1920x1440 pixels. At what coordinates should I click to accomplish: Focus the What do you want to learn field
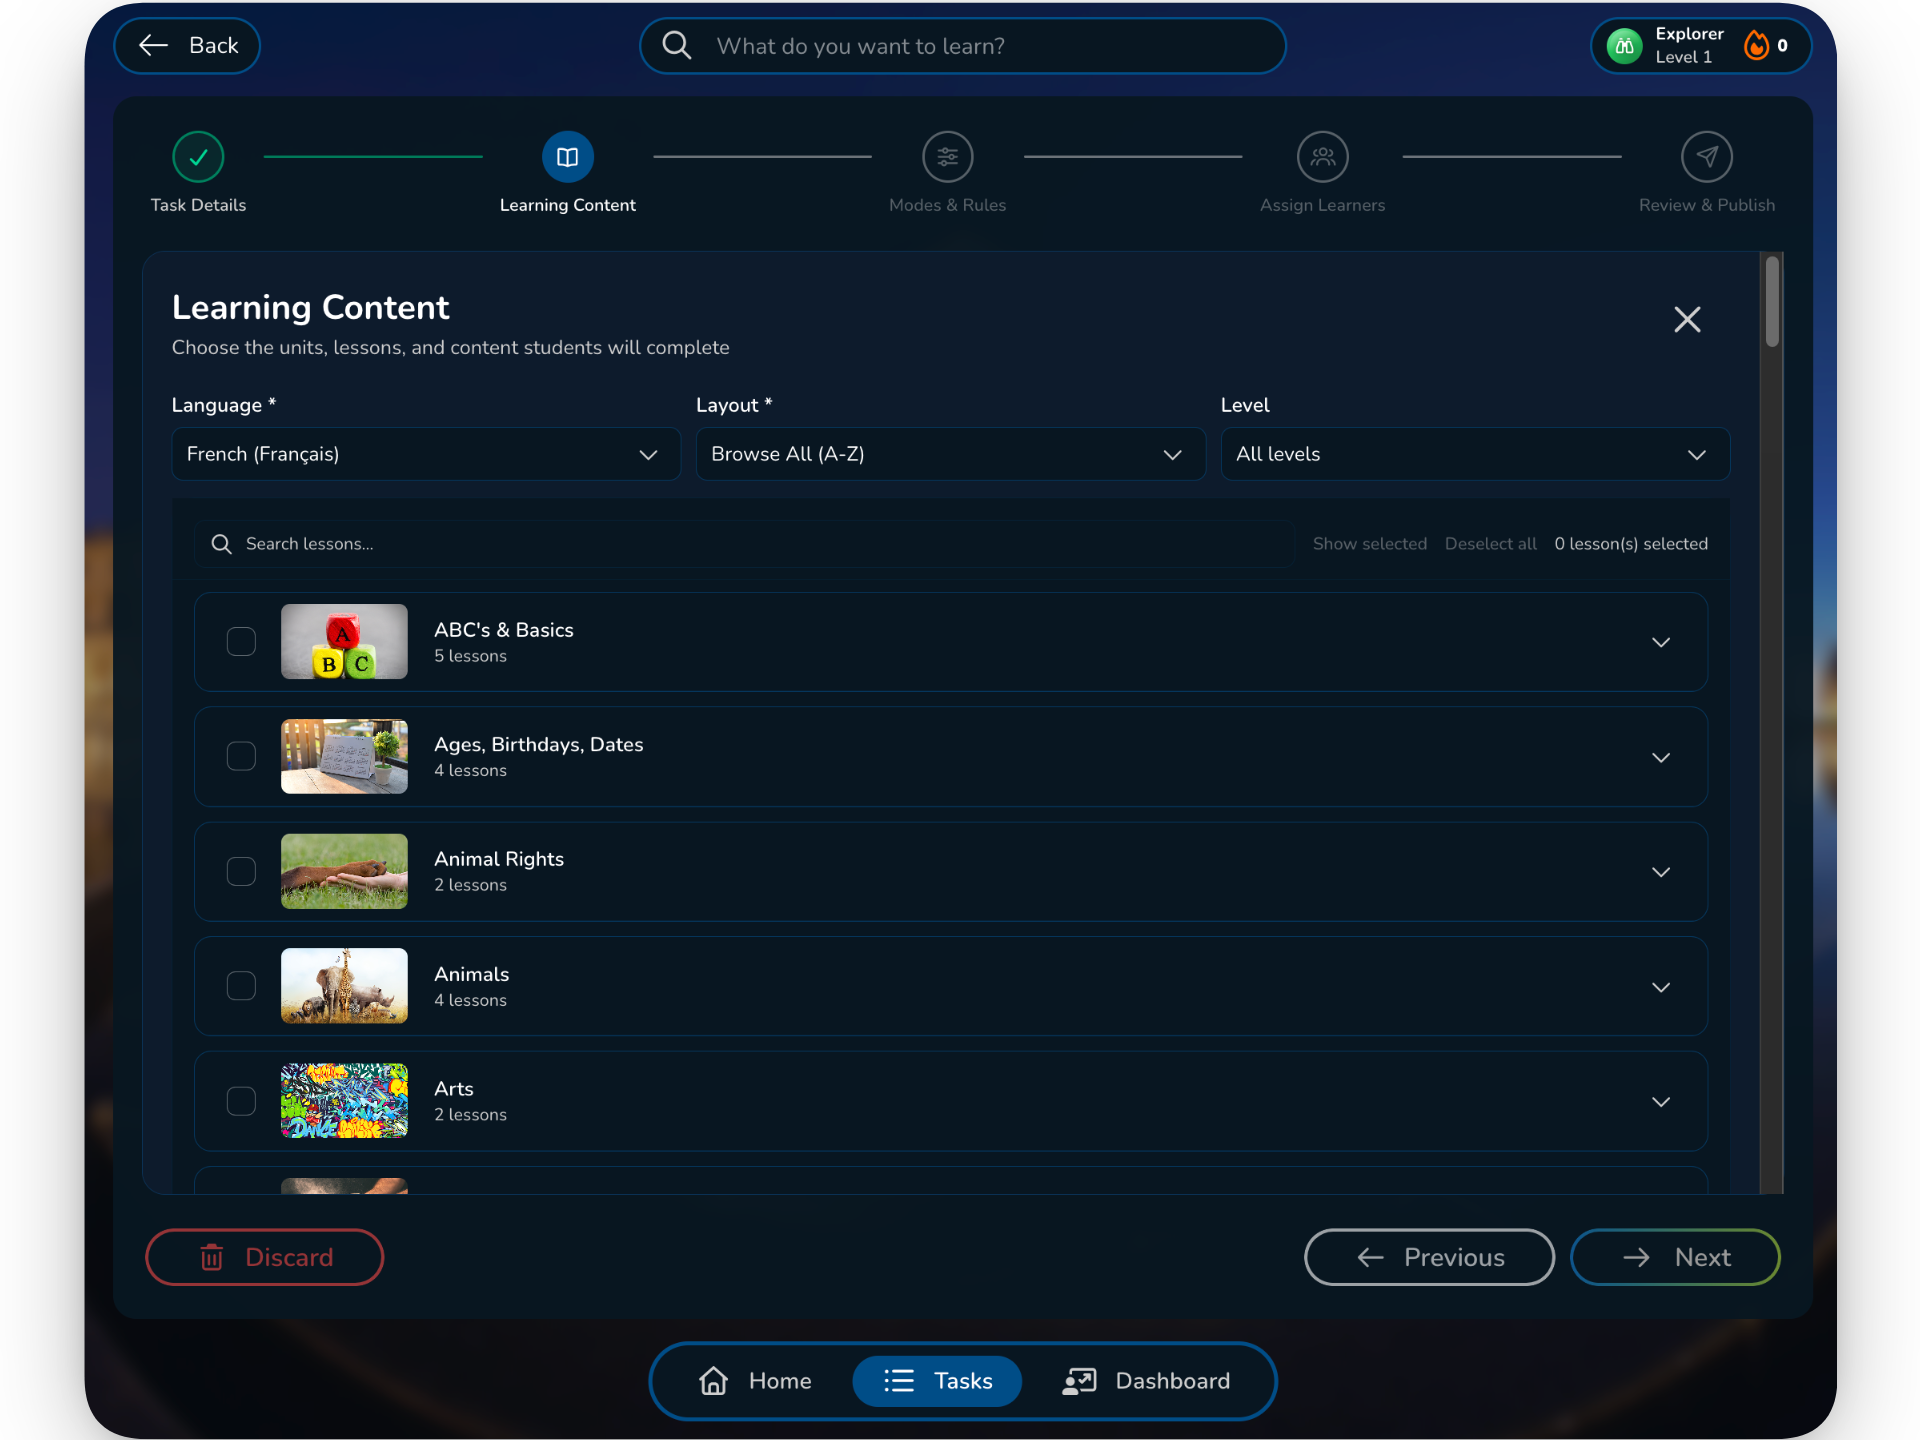(x=962, y=46)
